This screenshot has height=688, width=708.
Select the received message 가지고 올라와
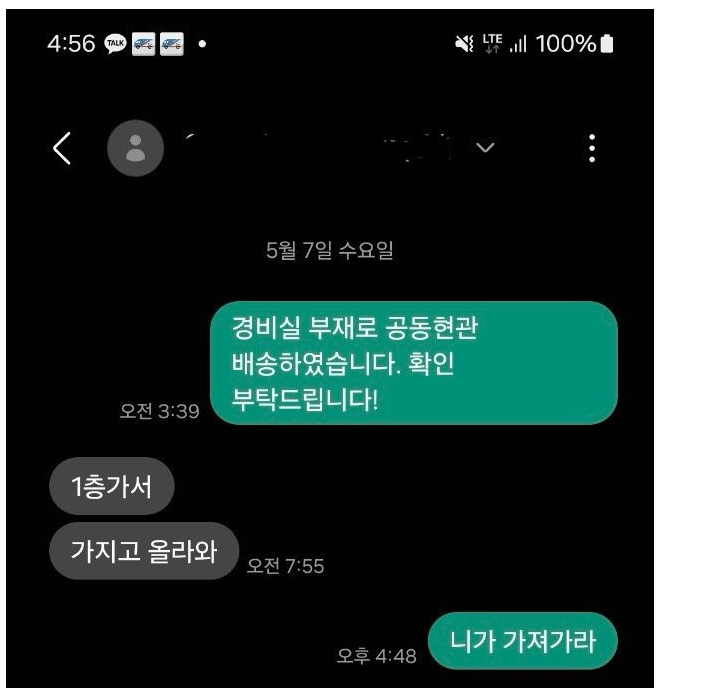[144, 551]
